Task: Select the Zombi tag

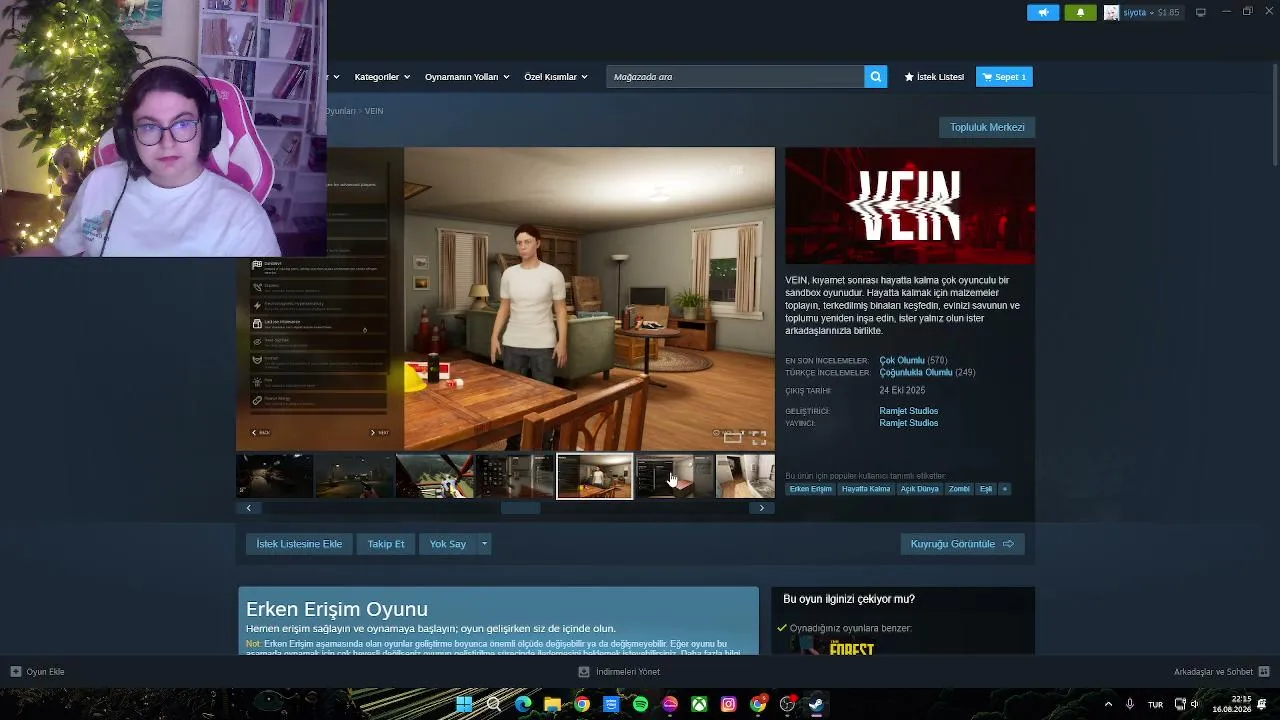Action: point(959,489)
